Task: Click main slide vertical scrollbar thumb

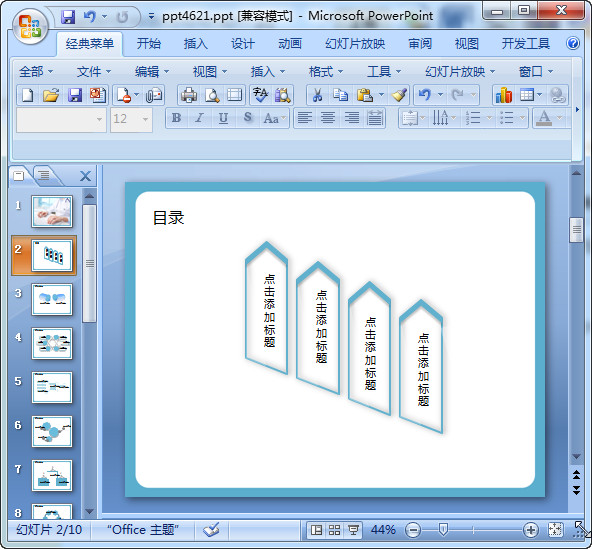Action: (x=576, y=230)
